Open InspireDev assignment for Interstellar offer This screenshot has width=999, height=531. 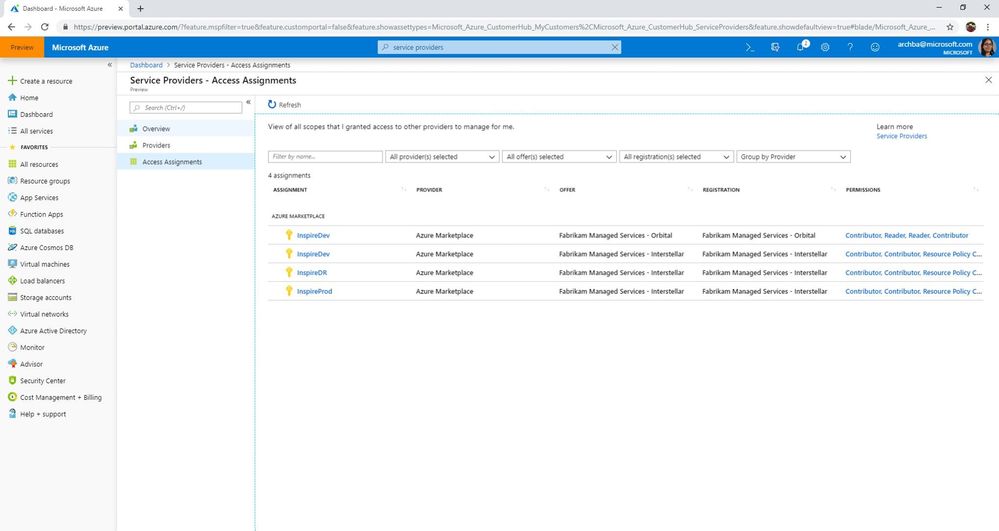coord(313,254)
